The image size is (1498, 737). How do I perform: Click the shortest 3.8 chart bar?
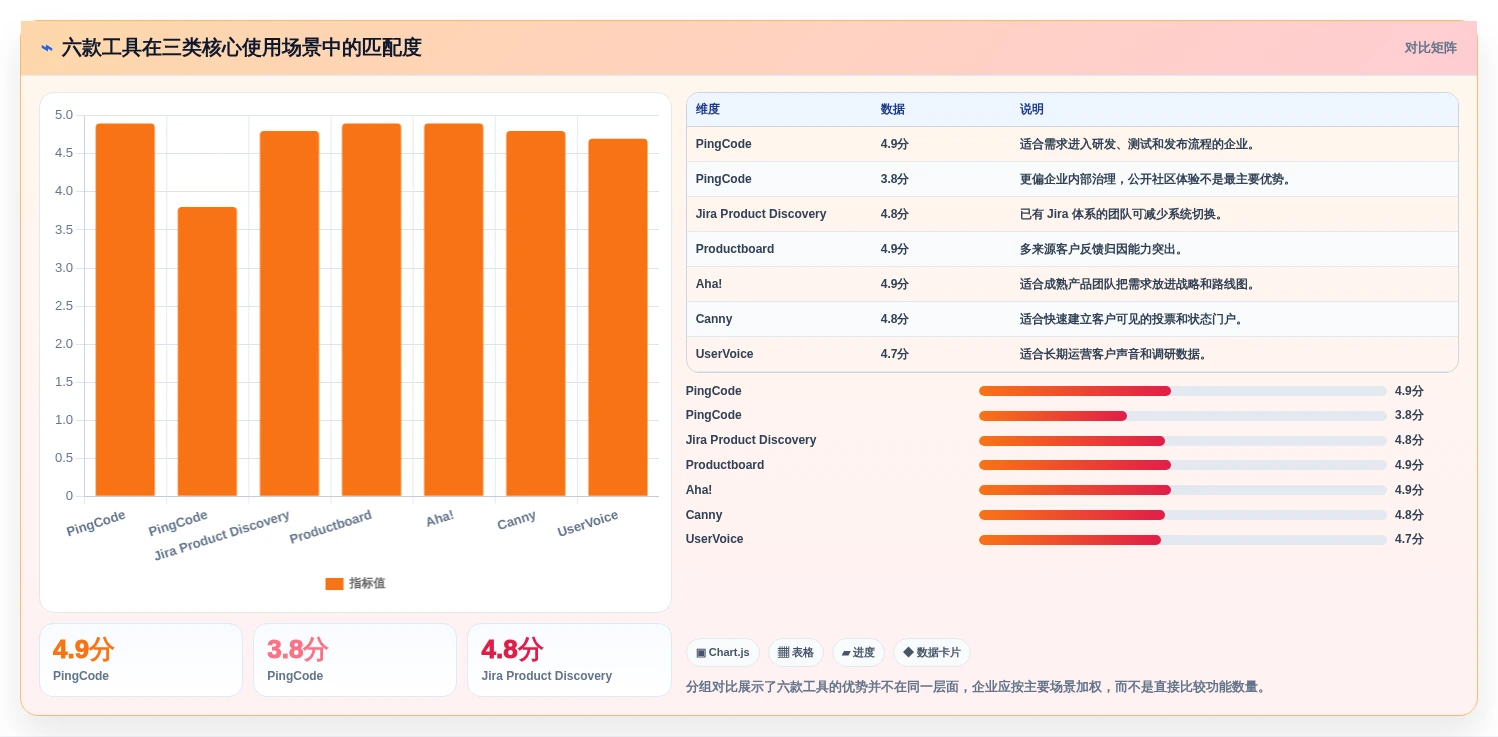pyautogui.click(x=207, y=352)
